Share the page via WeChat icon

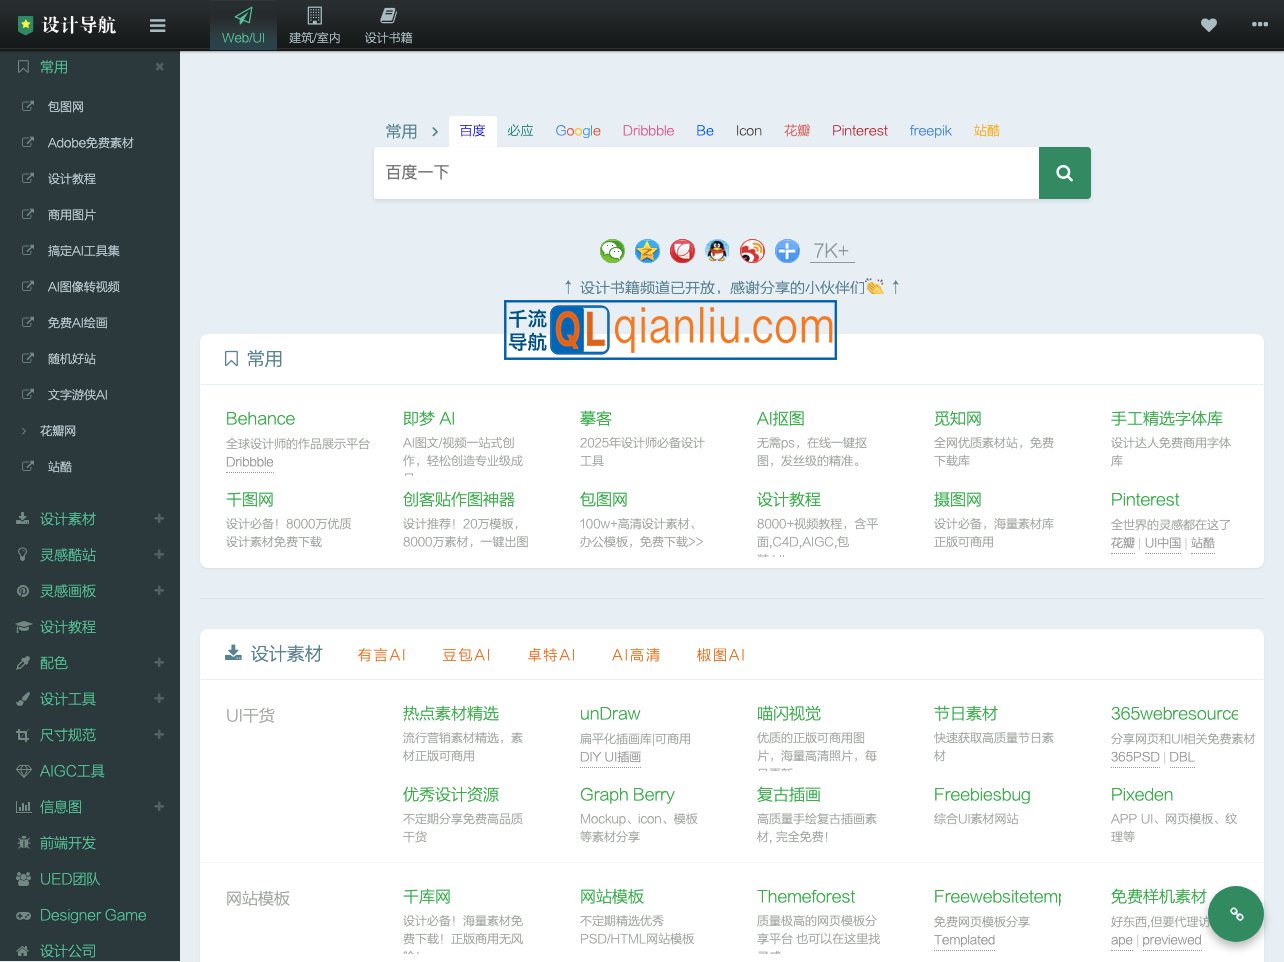(612, 251)
